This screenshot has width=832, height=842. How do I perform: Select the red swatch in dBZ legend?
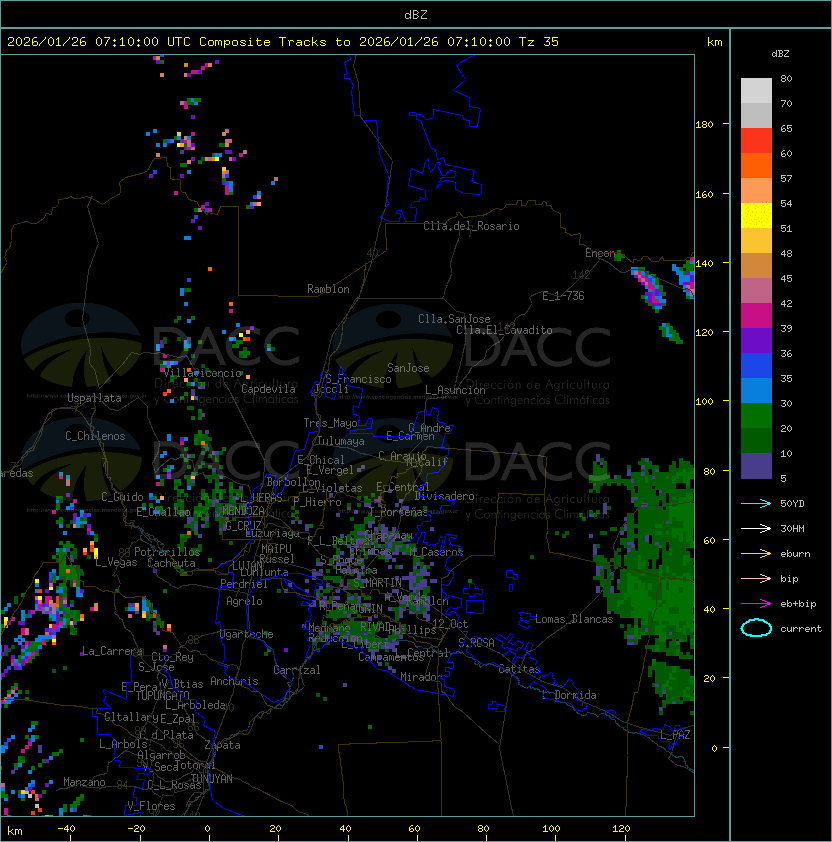756,141
